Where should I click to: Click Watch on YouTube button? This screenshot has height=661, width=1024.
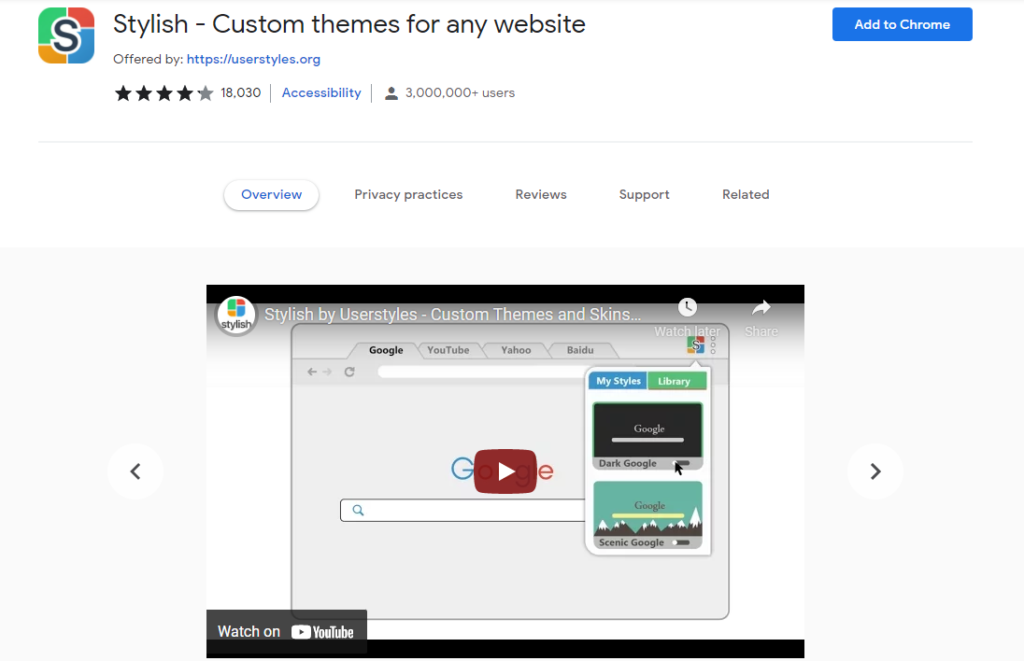286,631
